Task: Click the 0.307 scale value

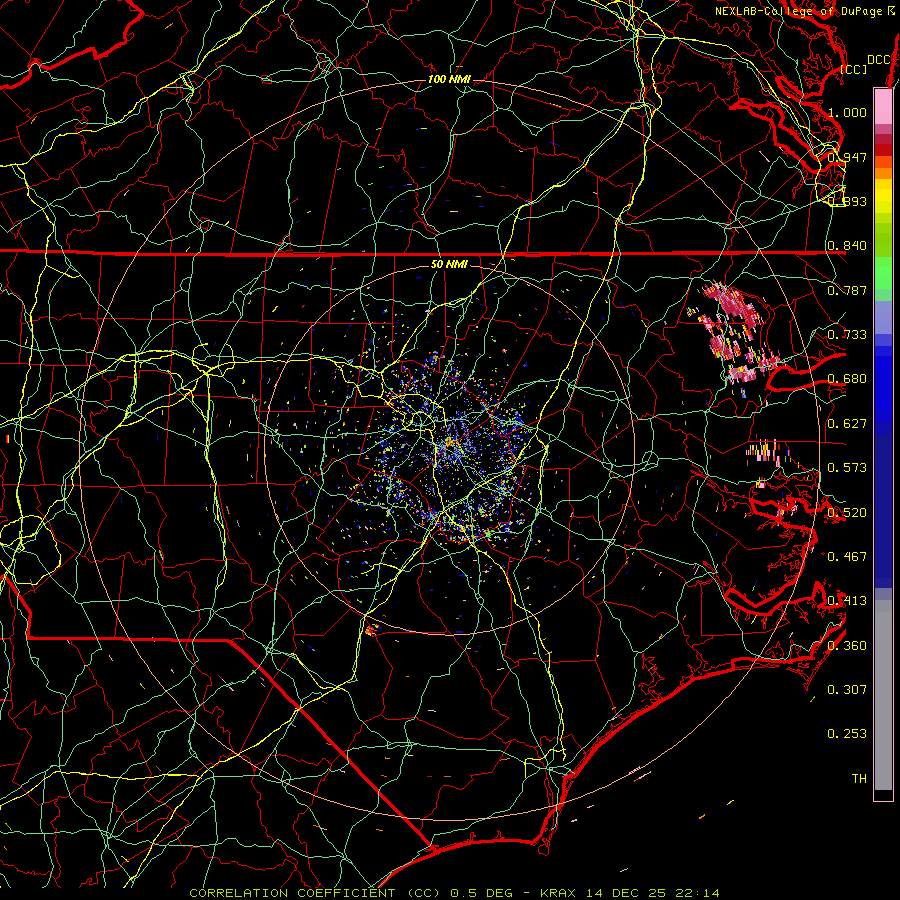Action: tap(847, 690)
